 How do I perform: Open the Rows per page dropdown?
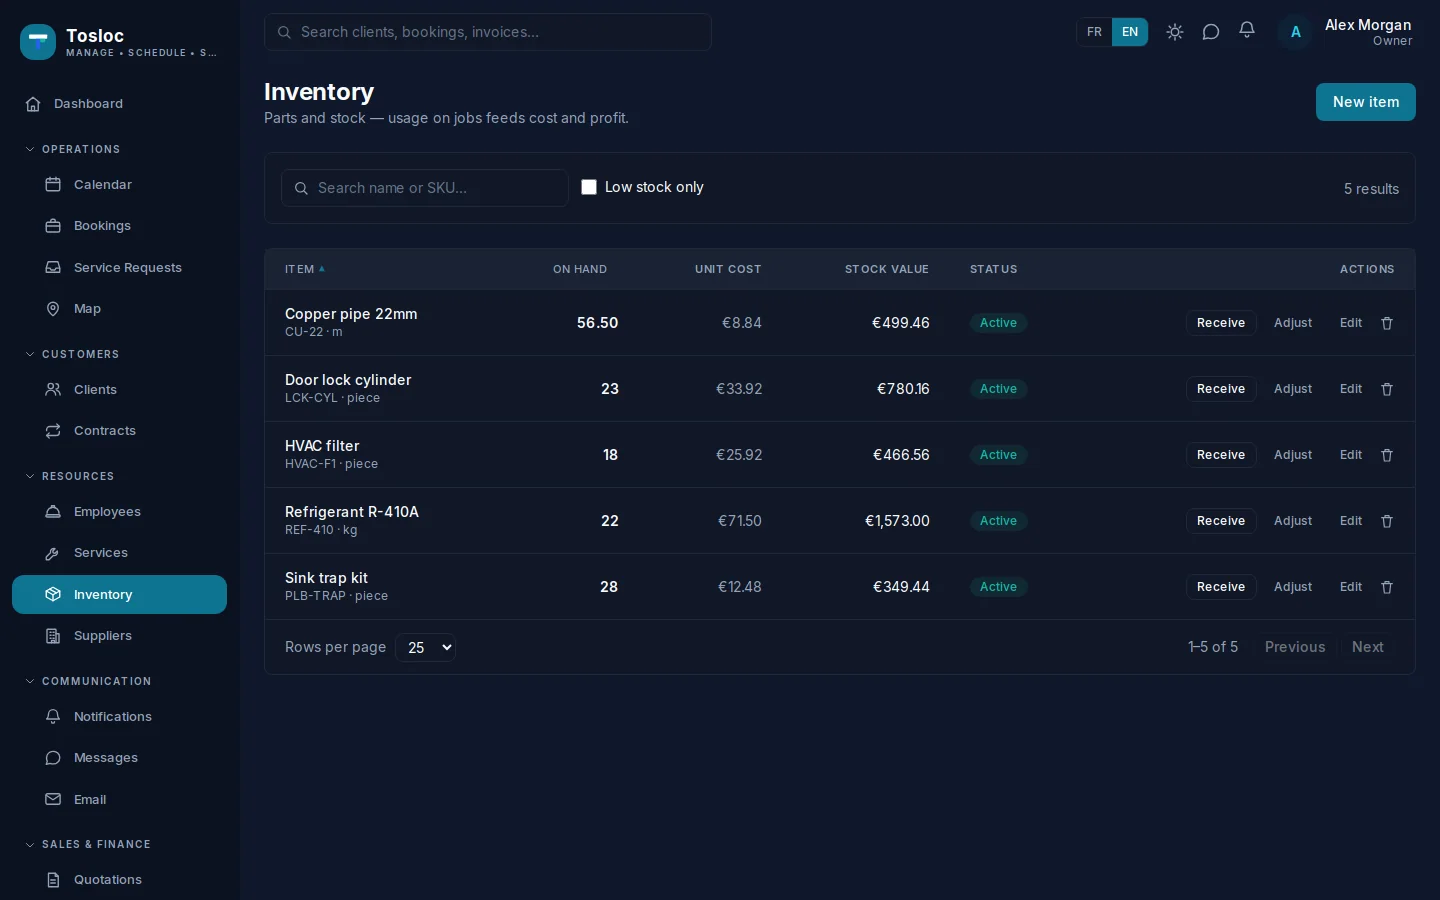[x=426, y=647]
